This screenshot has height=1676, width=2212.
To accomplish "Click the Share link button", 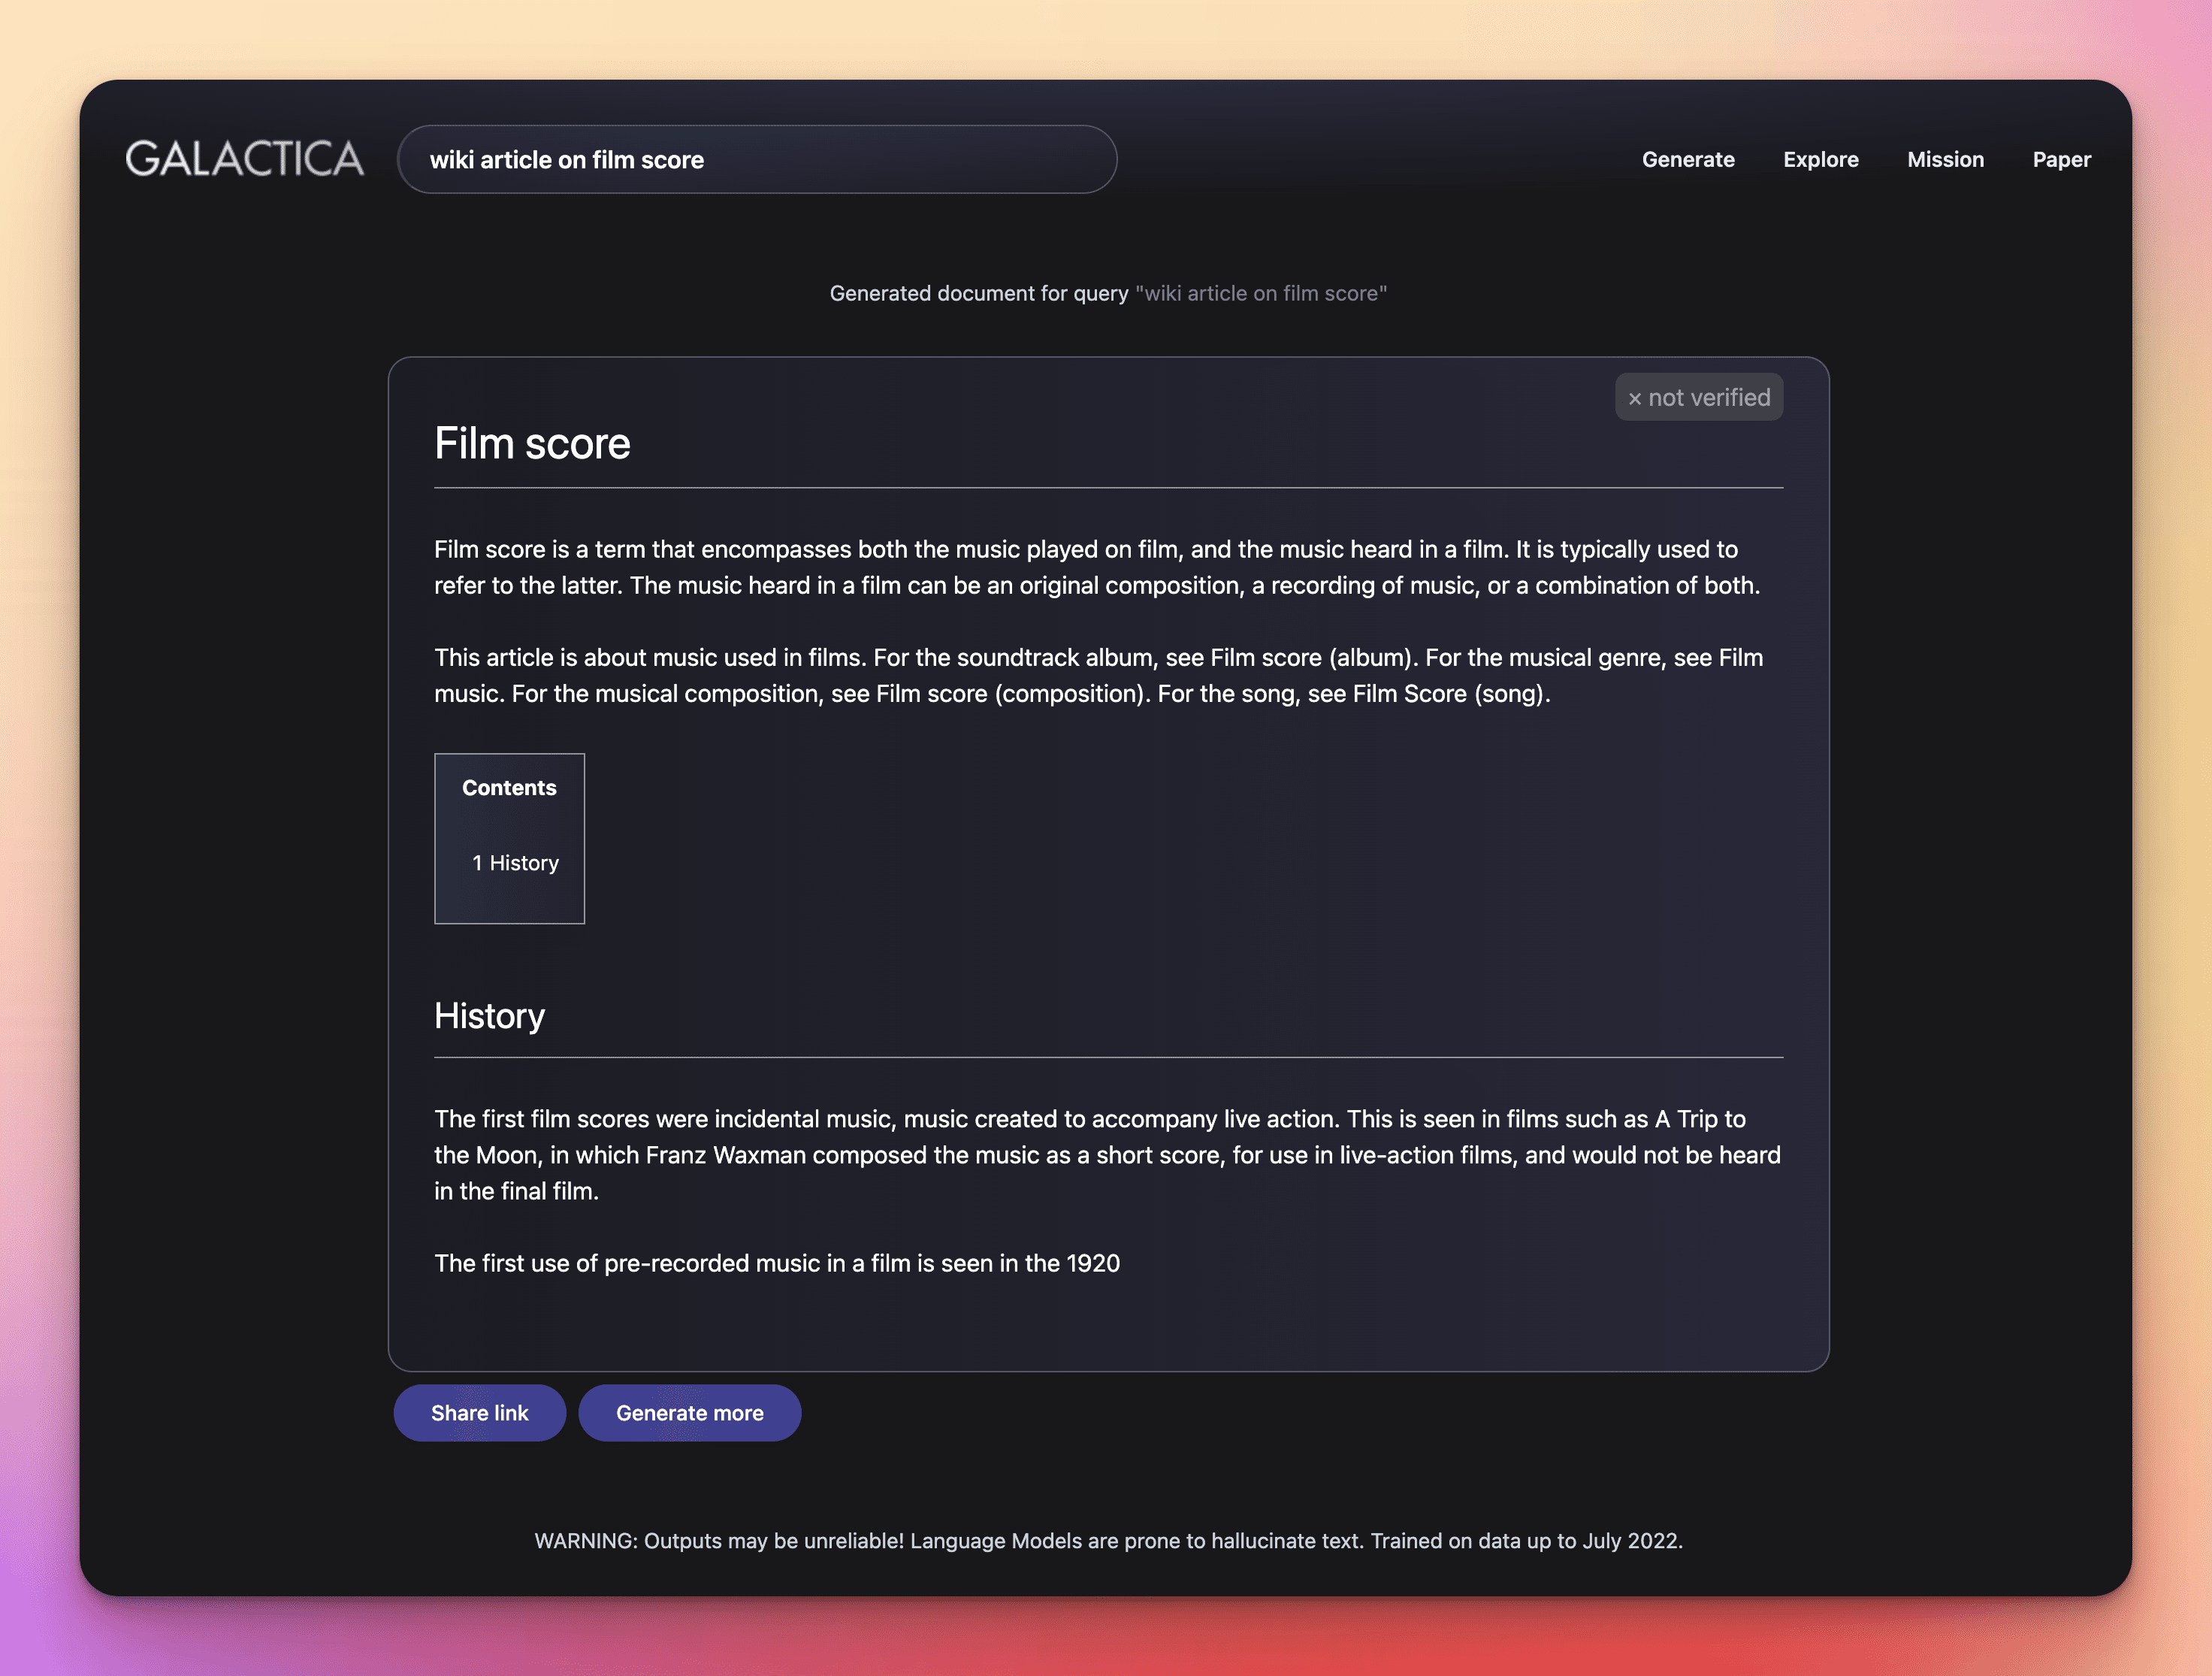I will coord(480,1412).
